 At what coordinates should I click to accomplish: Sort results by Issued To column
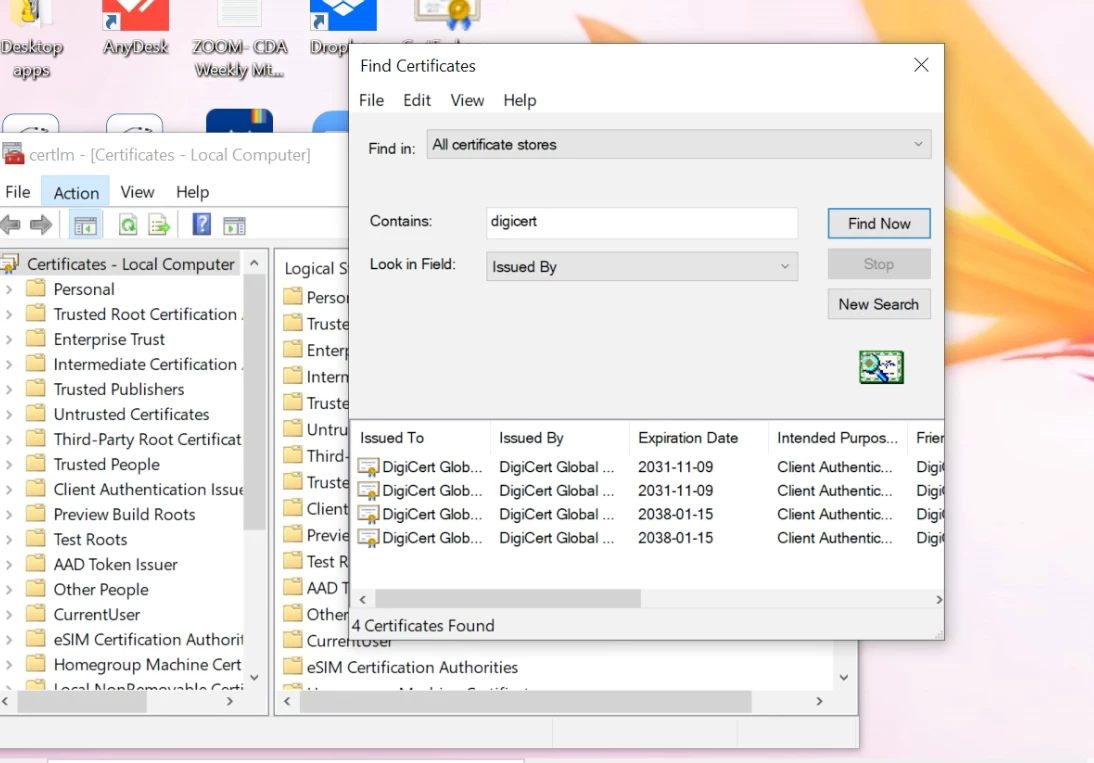[x=421, y=438]
